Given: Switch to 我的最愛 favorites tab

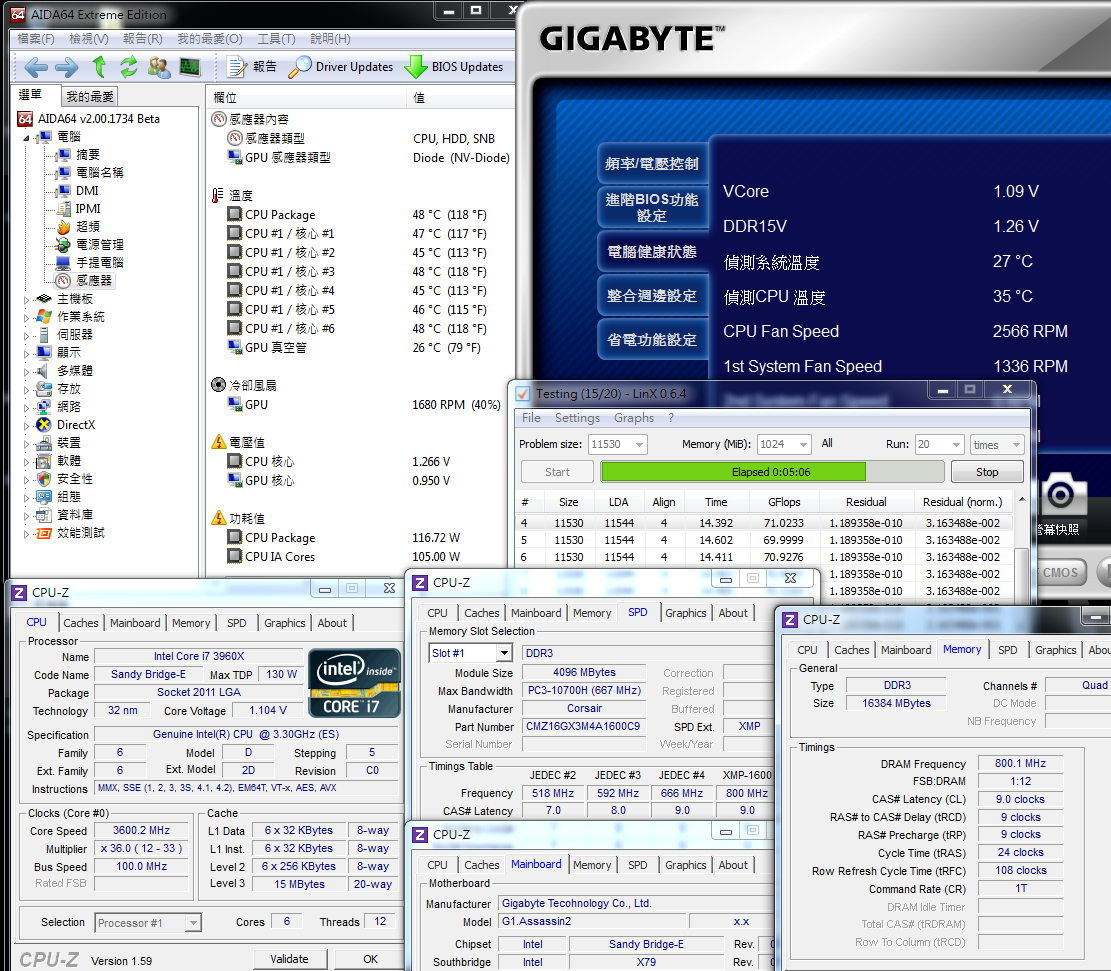Looking at the screenshot, I should click(90, 96).
